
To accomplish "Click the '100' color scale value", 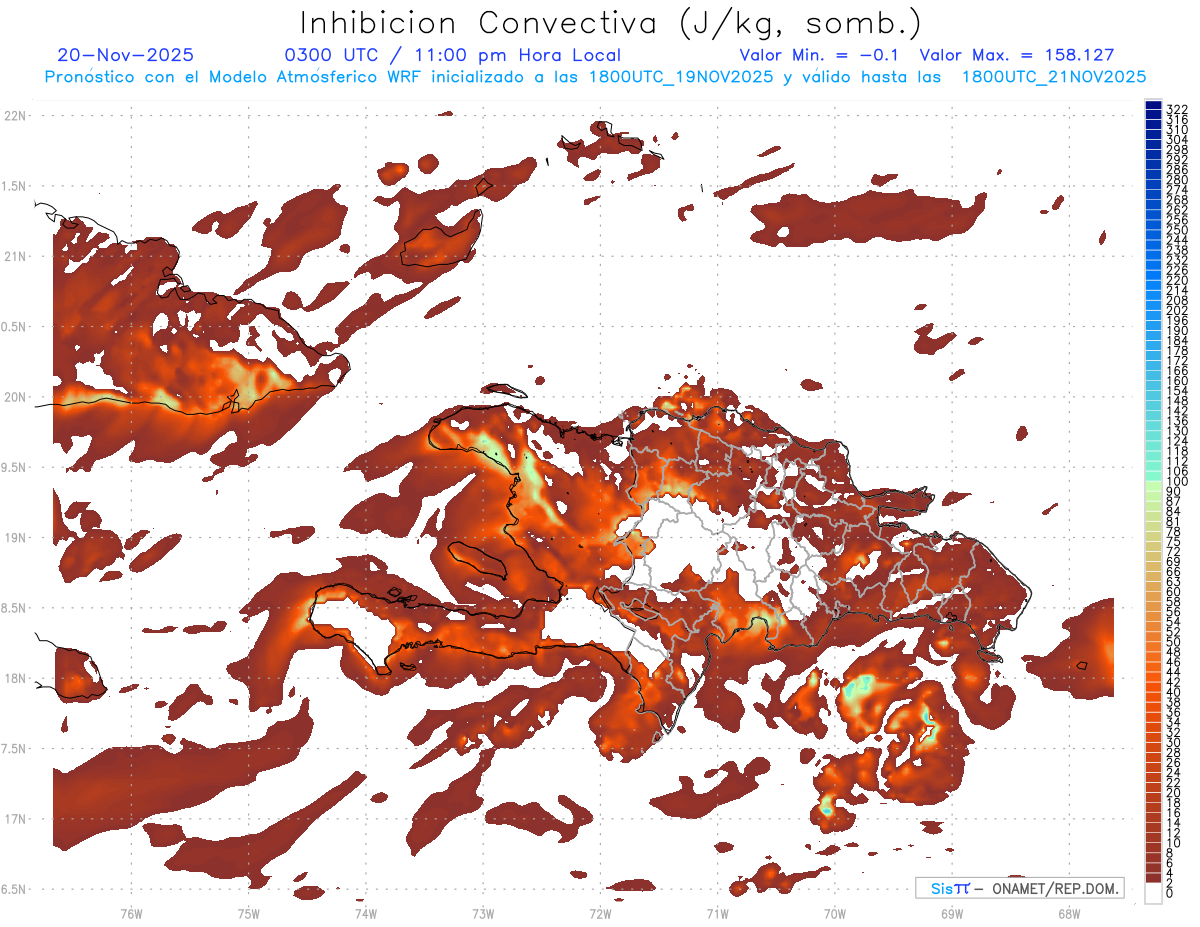I will (1177, 482).
